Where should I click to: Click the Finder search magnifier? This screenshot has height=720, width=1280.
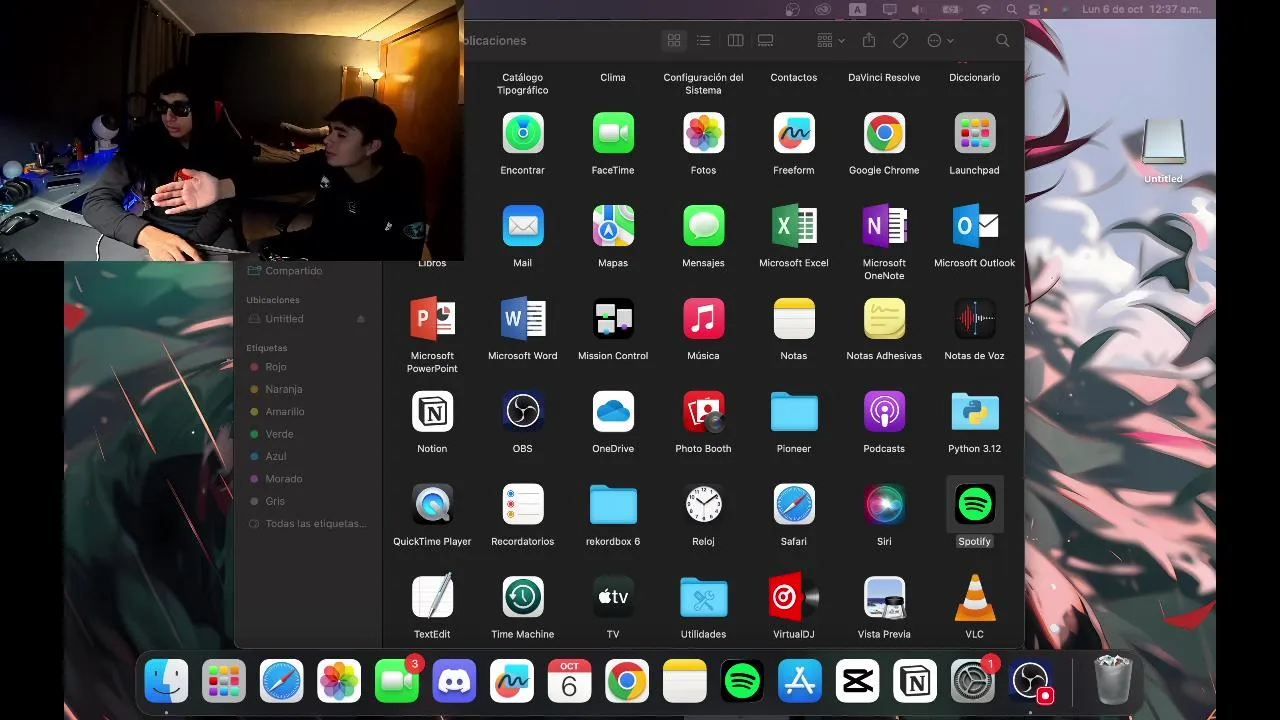point(1003,41)
